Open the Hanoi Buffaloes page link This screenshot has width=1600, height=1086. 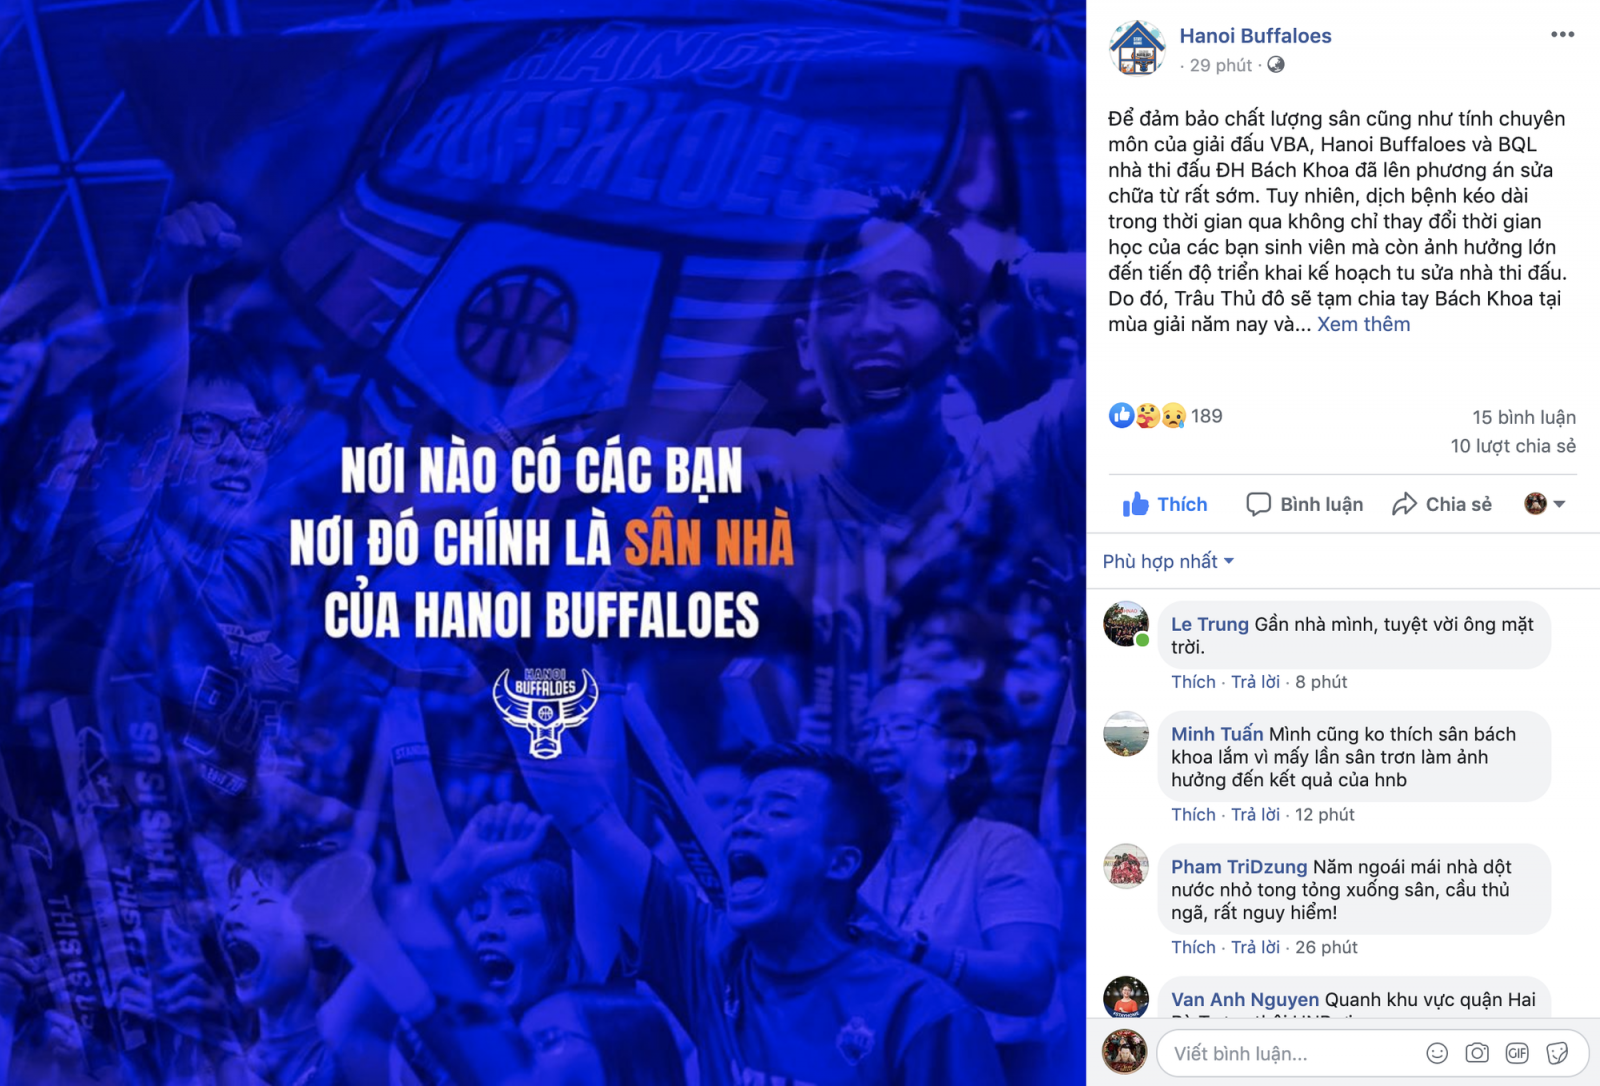tap(1255, 36)
